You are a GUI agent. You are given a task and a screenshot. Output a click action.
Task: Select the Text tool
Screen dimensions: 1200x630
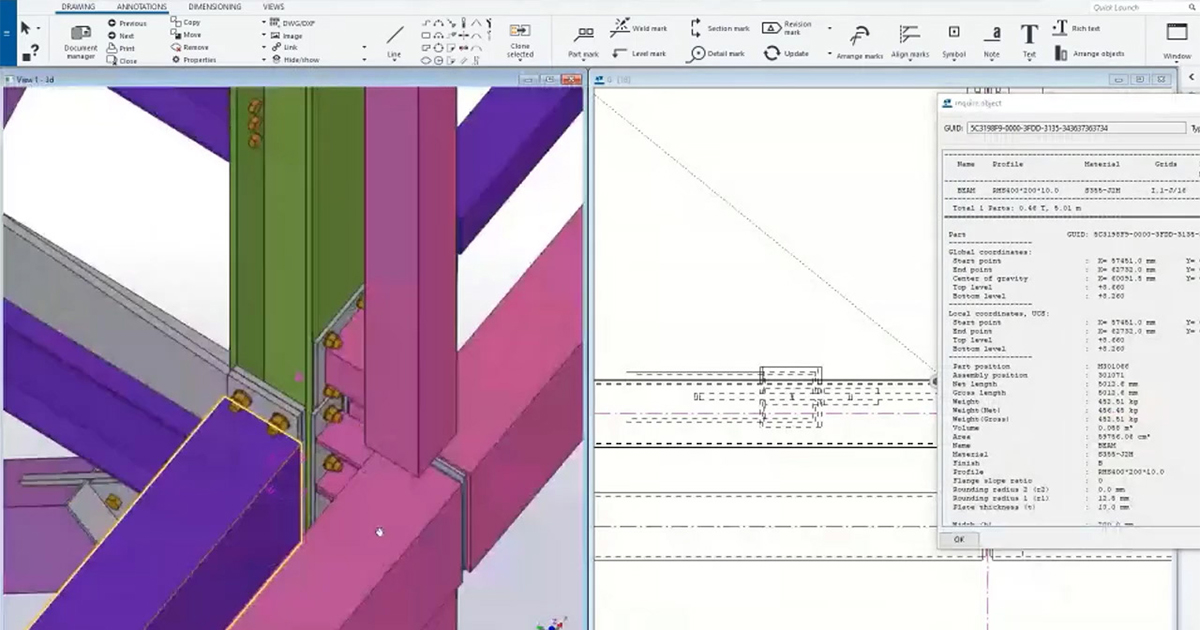point(1029,40)
